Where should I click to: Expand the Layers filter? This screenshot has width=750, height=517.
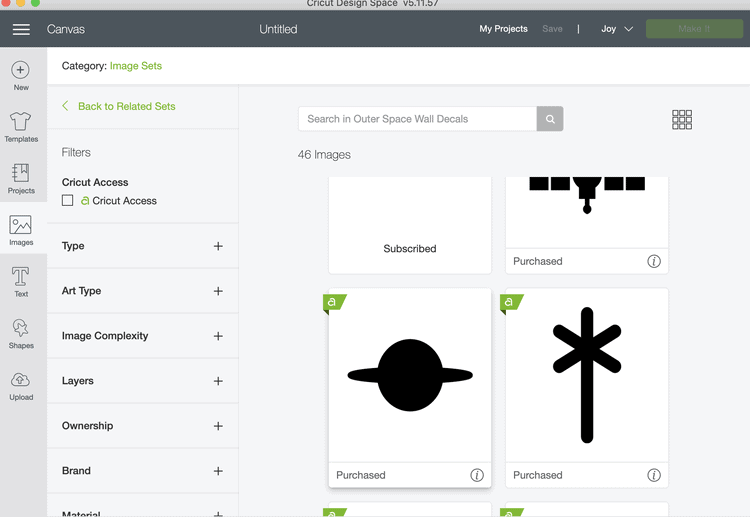pyautogui.click(x=218, y=381)
